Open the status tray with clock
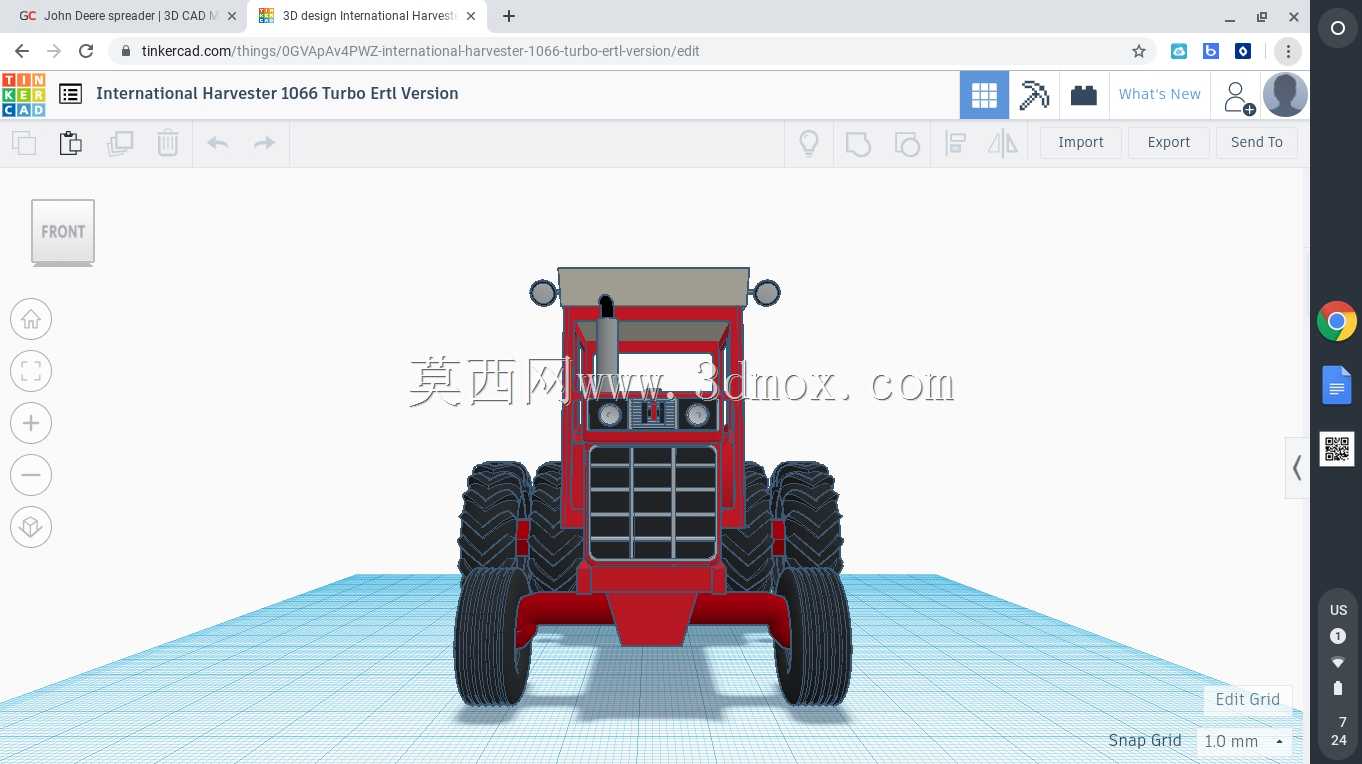 click(x=1338, y=675)
